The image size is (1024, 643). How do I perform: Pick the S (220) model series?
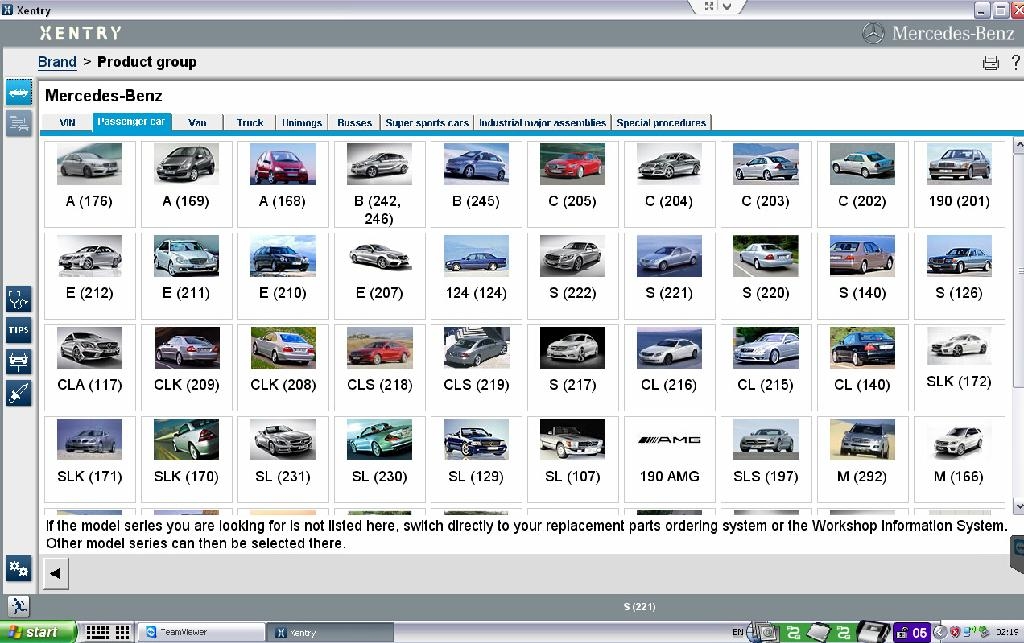pyautogui.click(x=766, y=276)
